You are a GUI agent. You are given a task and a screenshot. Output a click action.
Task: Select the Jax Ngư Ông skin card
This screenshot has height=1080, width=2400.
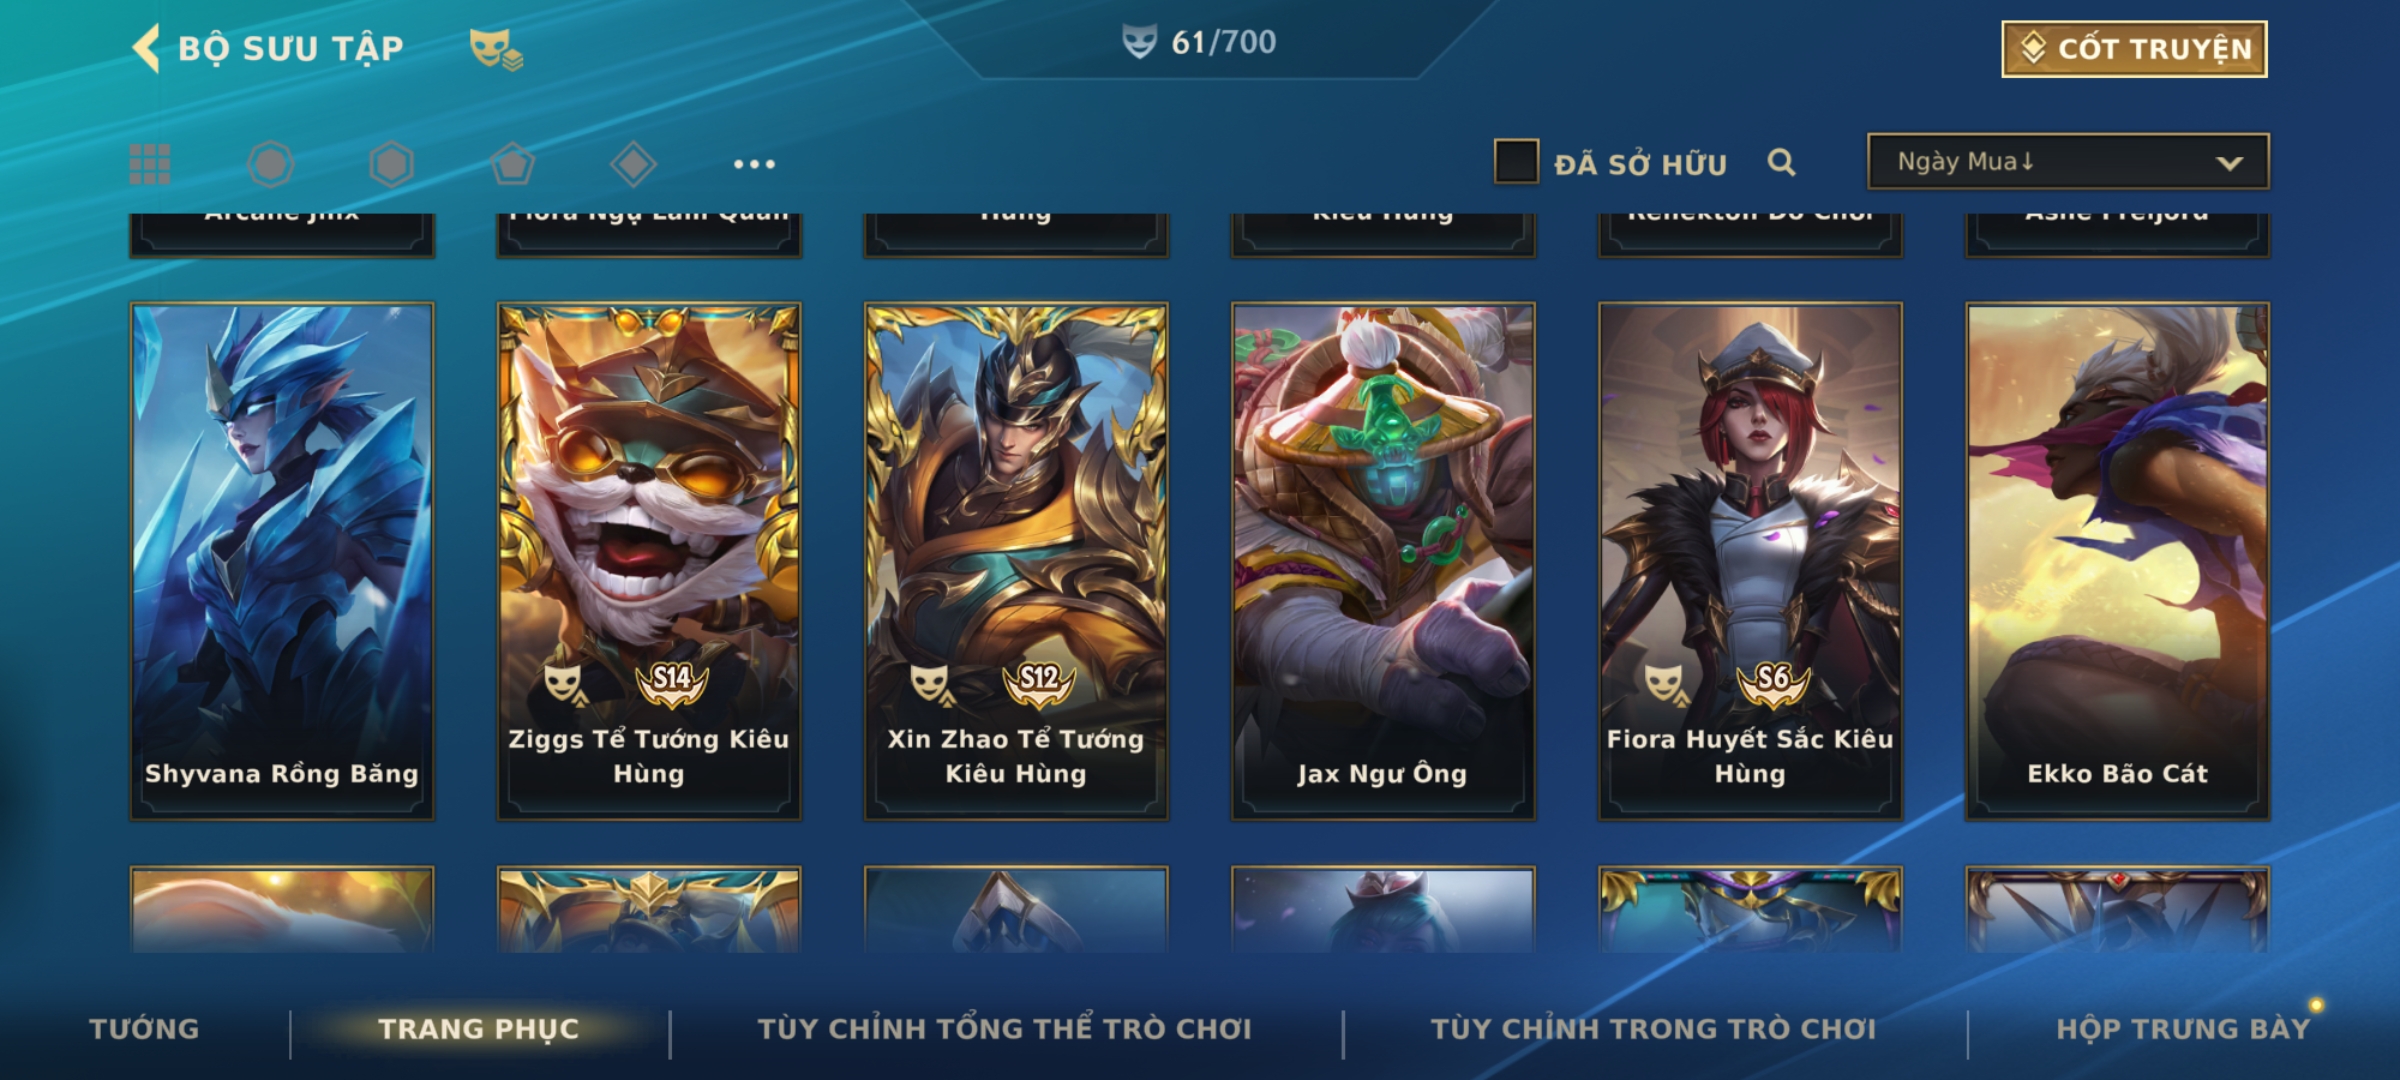point(1383,561)
